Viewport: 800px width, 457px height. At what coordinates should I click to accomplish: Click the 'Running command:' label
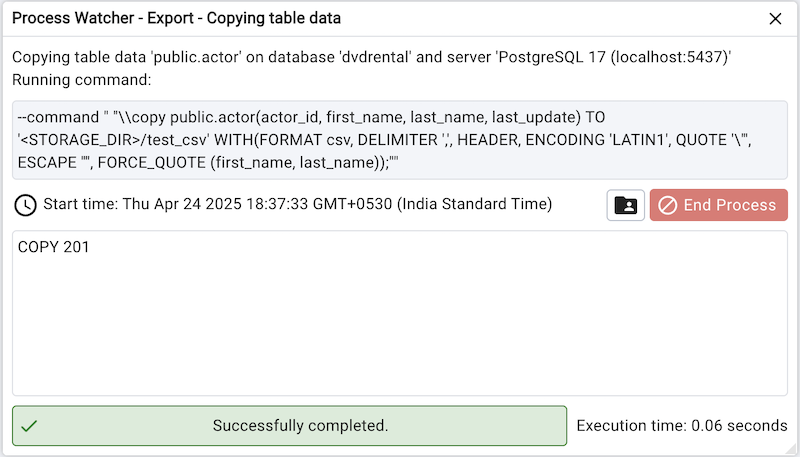[x=82, y=78]
